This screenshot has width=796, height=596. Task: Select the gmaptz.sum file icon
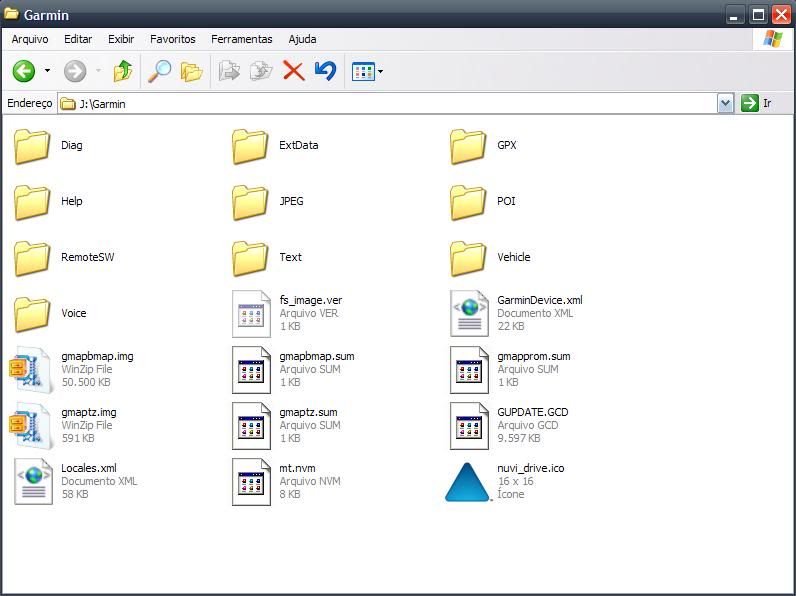point(251,425)
